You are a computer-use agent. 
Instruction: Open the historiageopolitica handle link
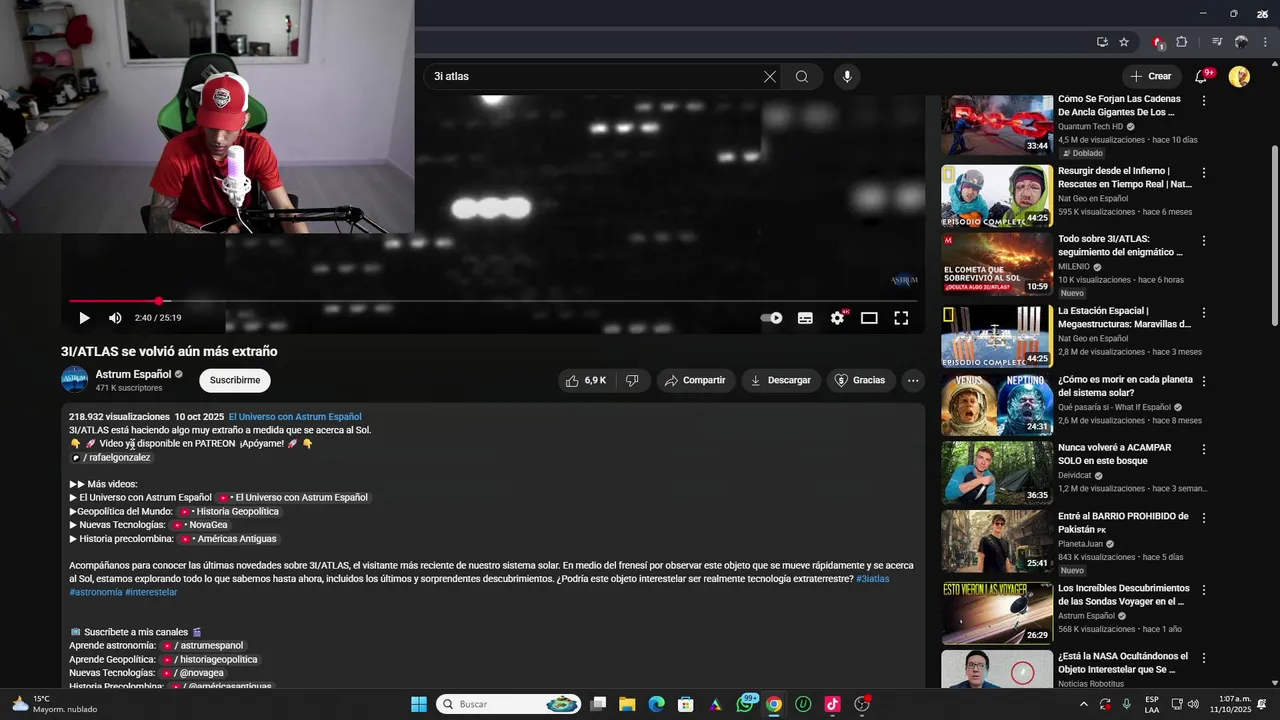210,660
